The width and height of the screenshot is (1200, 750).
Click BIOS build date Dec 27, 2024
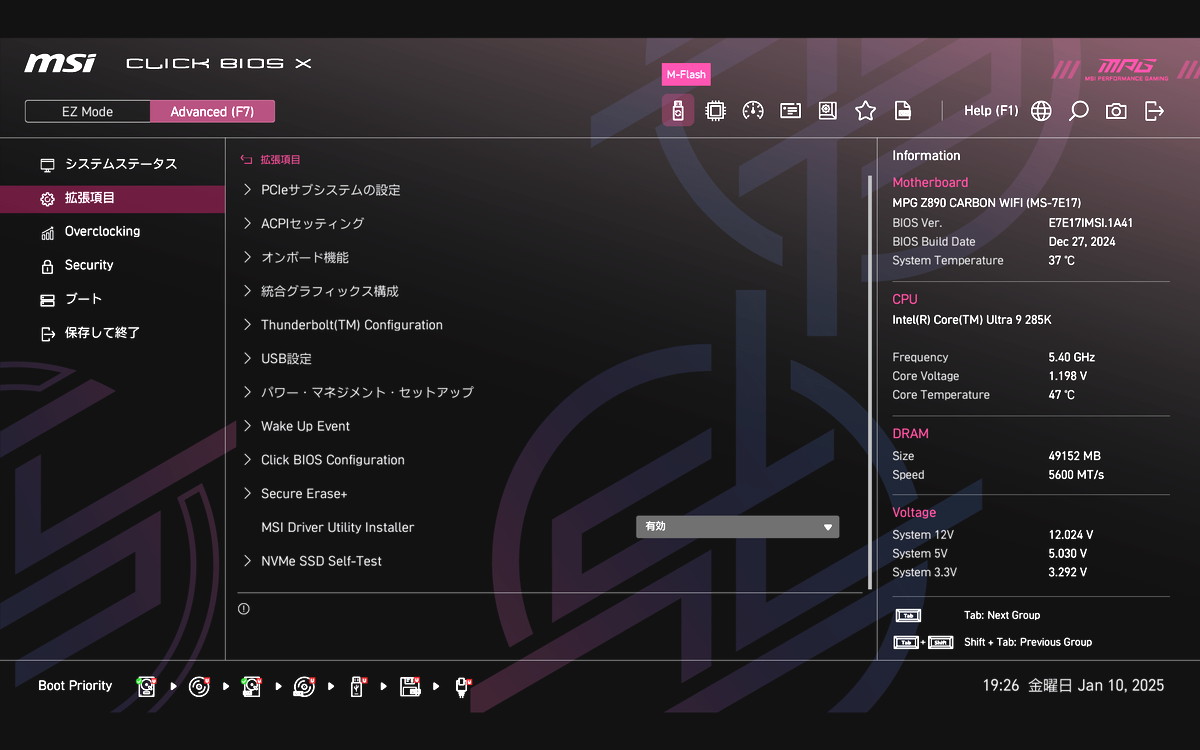[x=1082, y=242]
